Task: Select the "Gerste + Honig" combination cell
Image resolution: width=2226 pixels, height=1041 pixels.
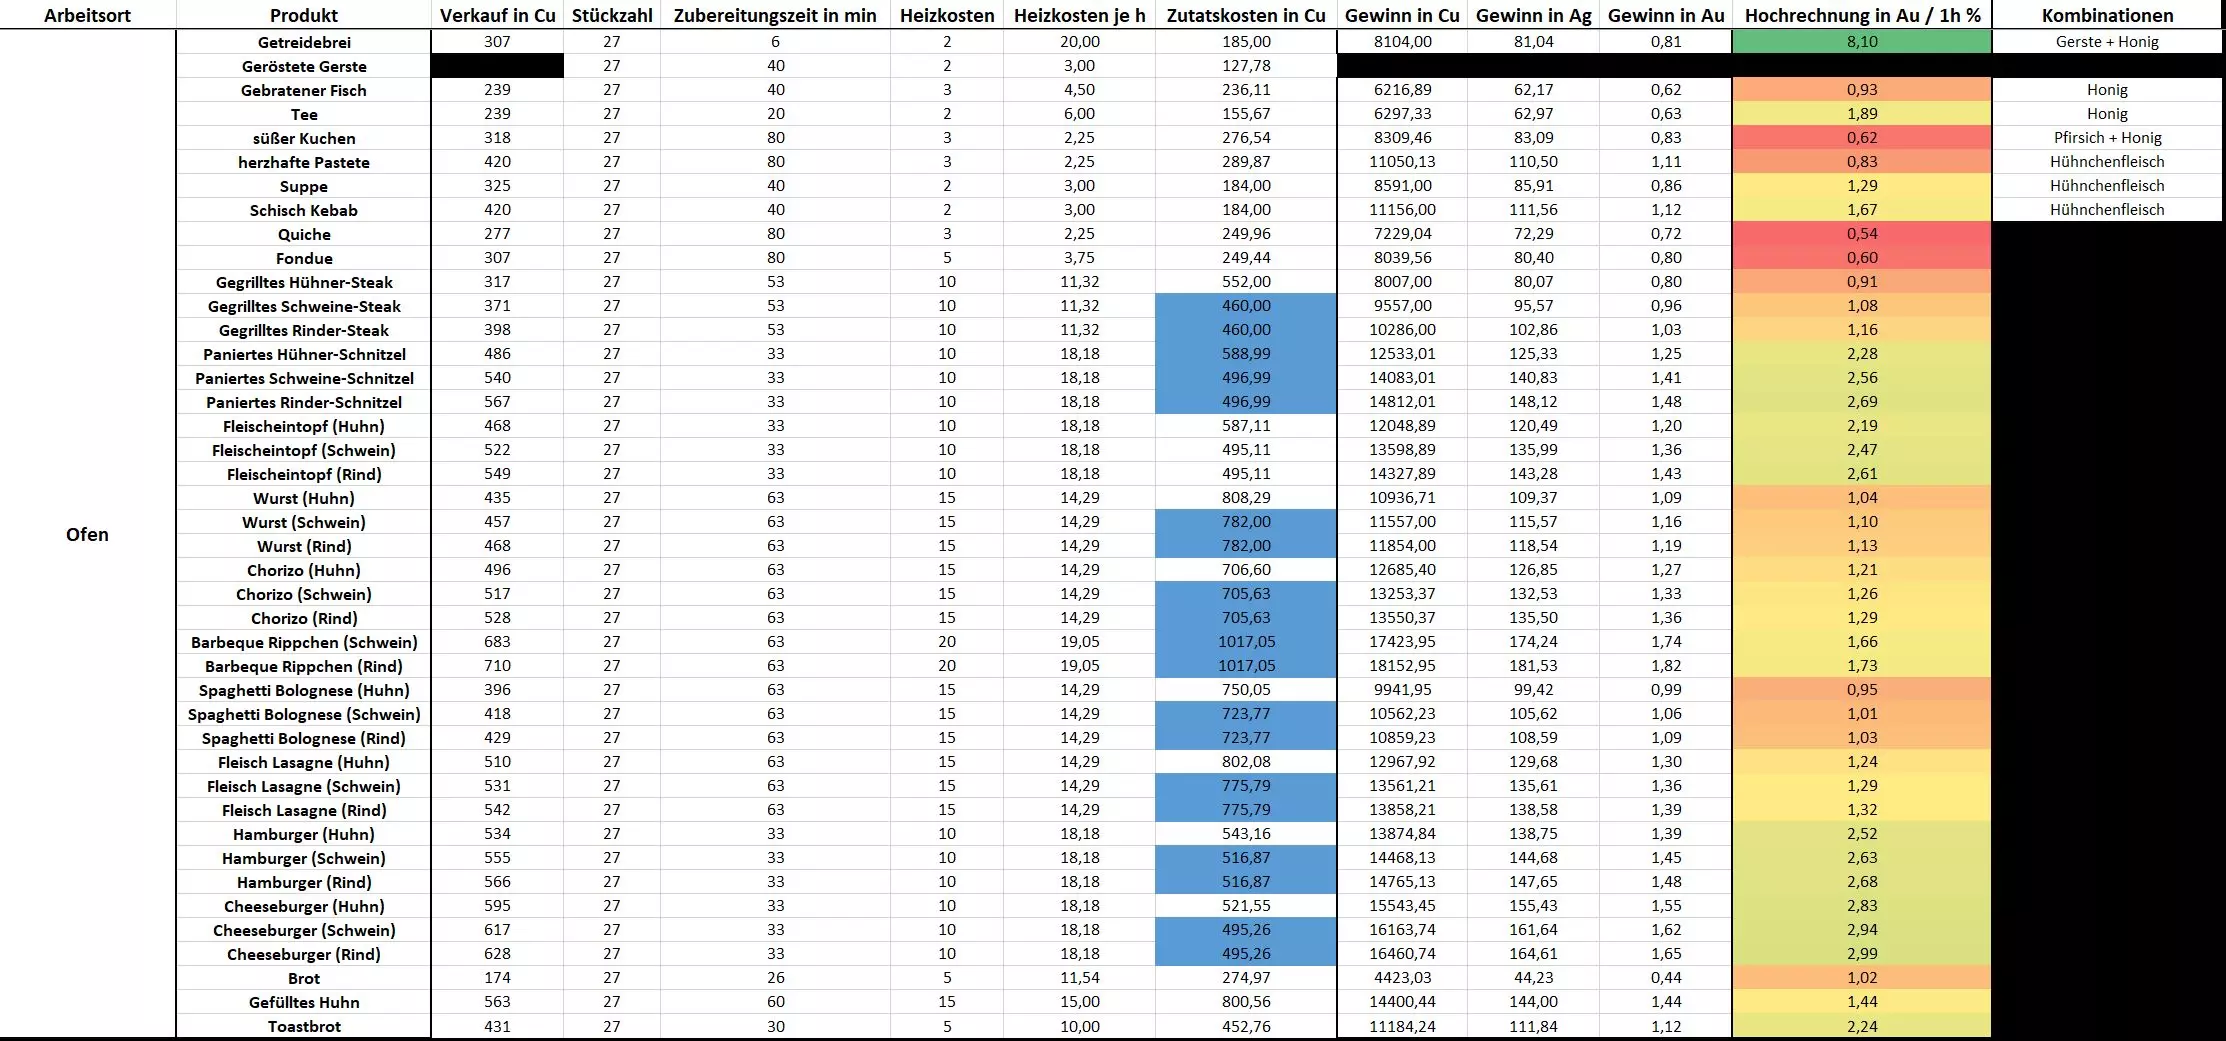Action: pos(2107,42)
